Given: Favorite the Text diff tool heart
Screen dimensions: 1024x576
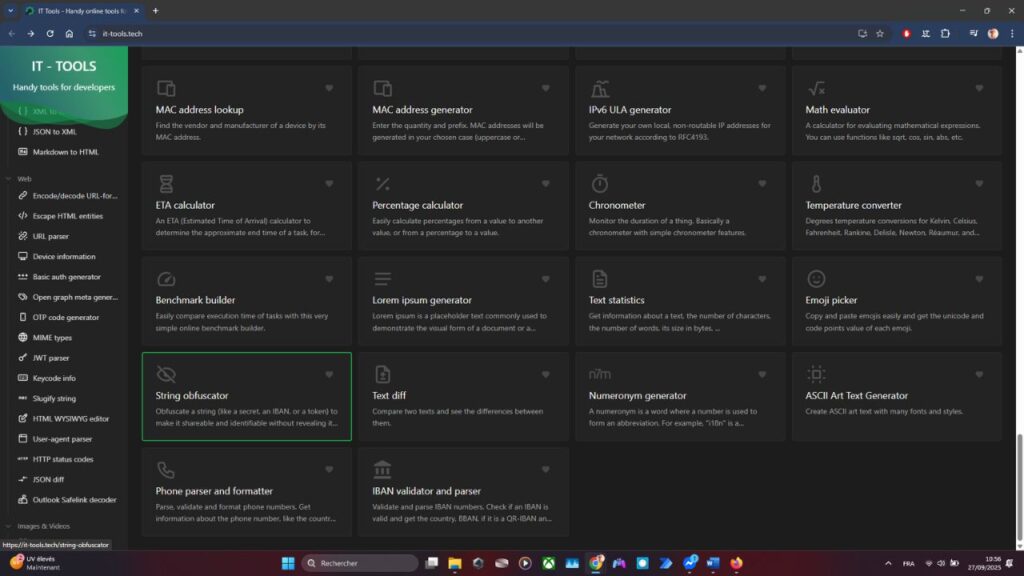Looking at the screenshot, I should 545,375.
